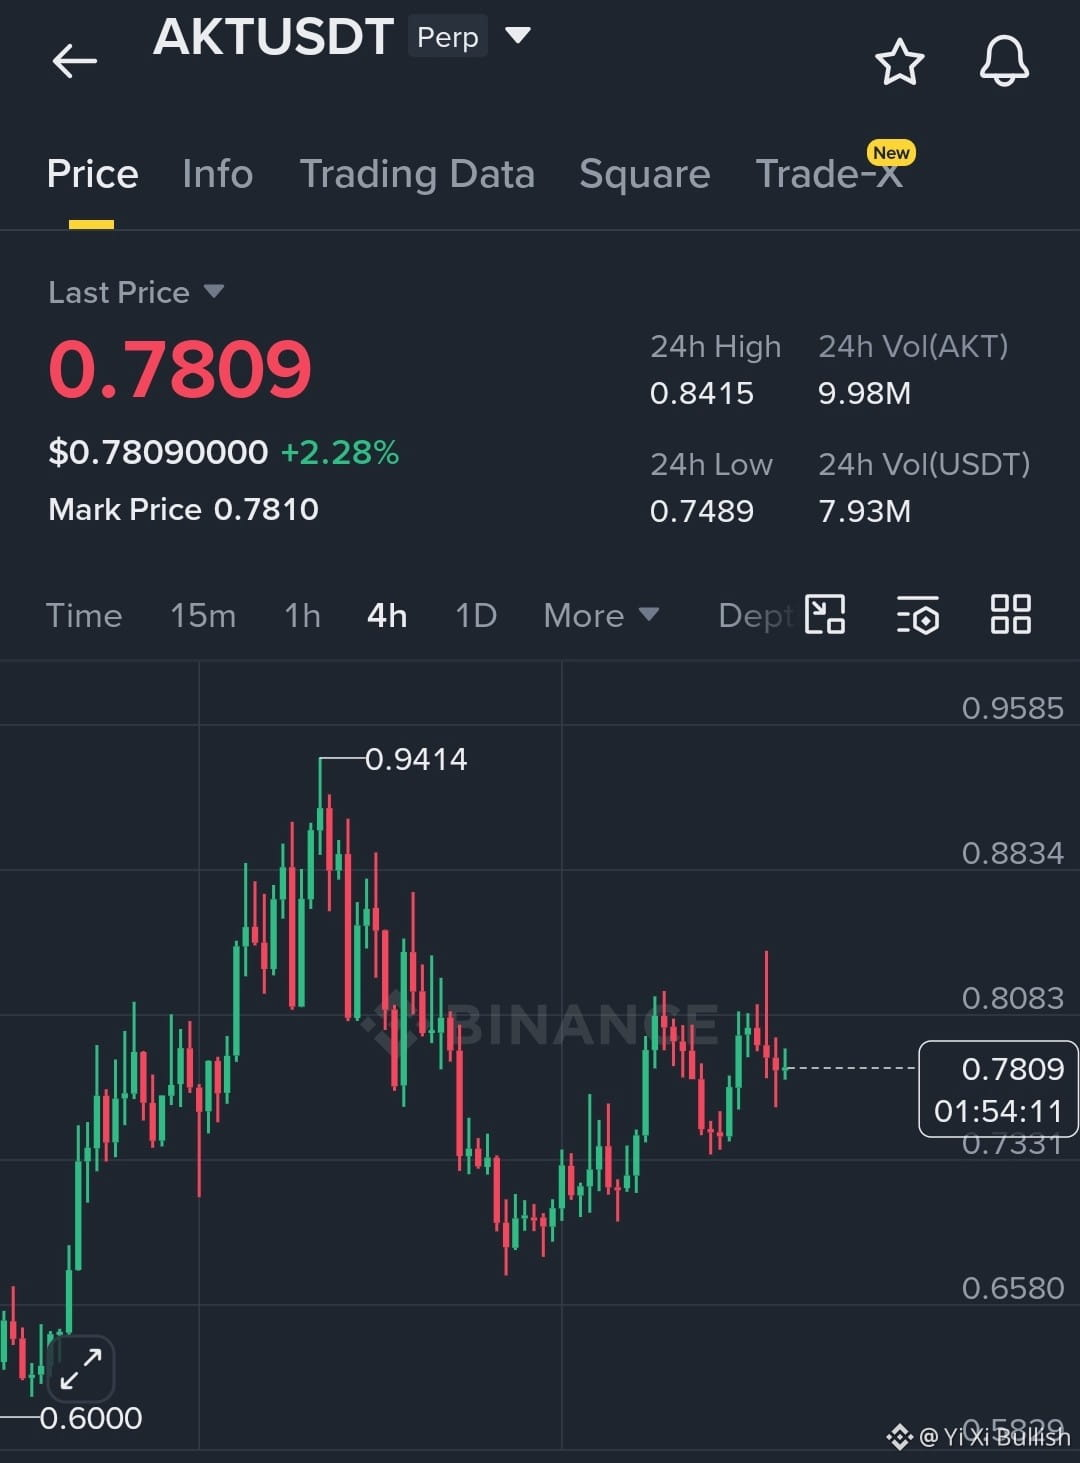Select the 1h chart interval

point(303,615)
